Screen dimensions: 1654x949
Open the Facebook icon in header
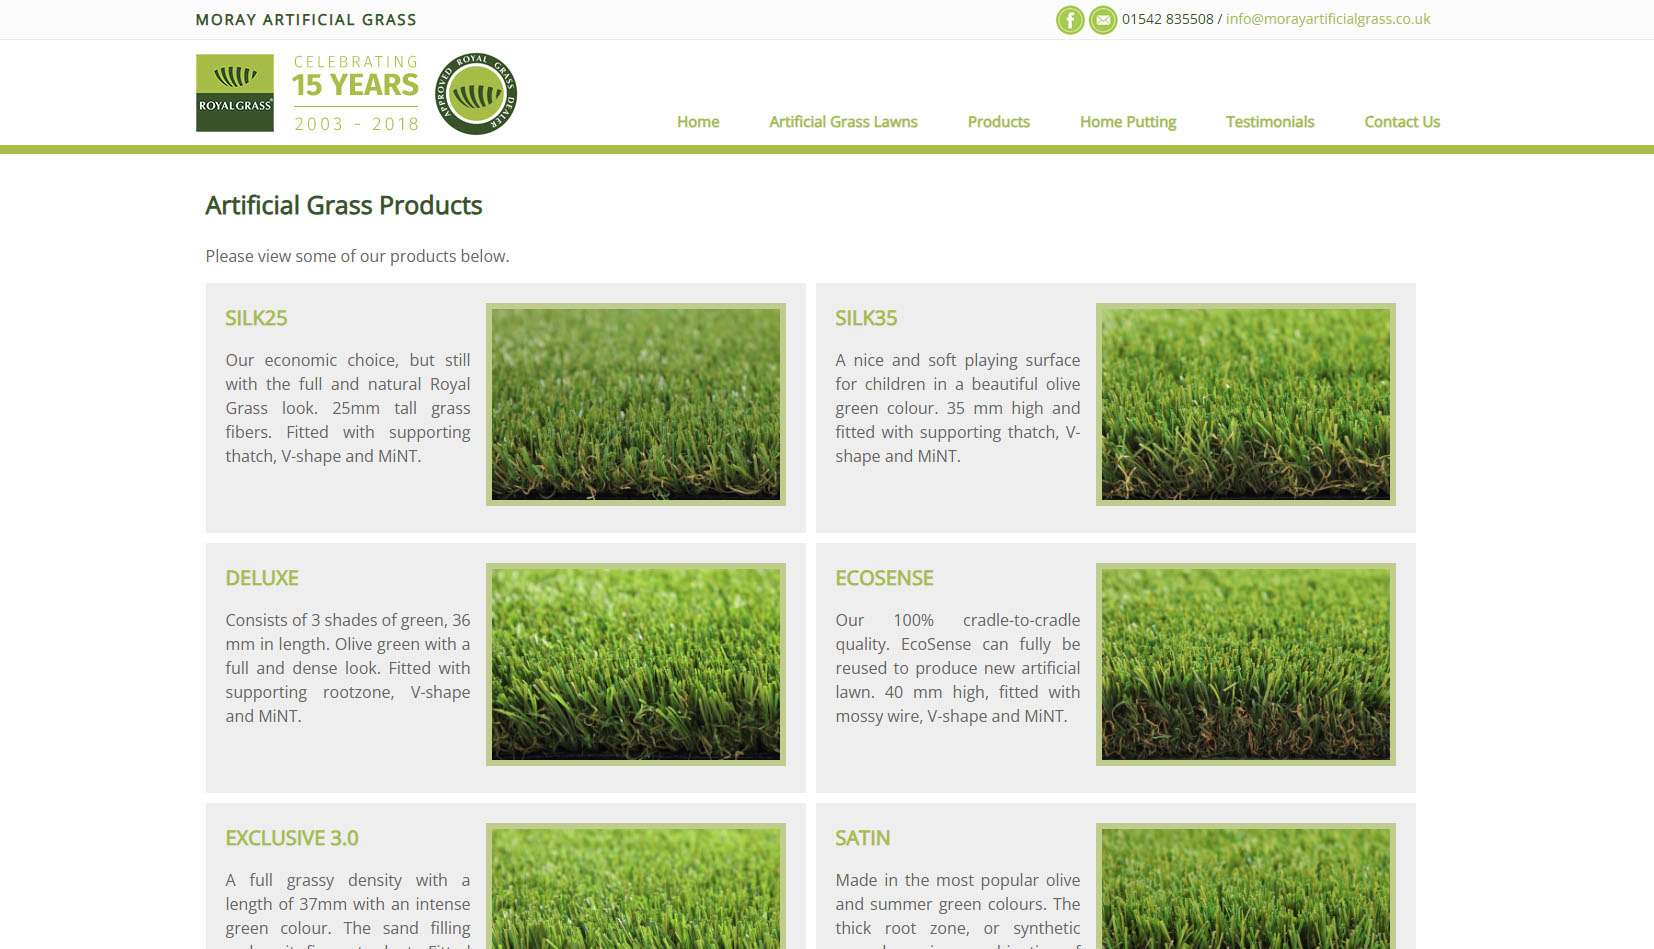[x=1070, y=20]
